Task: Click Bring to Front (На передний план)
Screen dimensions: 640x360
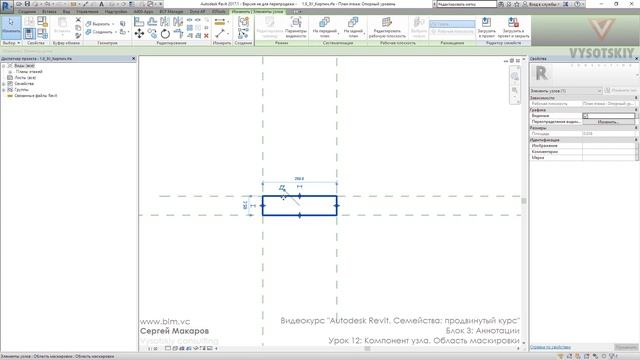Action: point(324,27)
